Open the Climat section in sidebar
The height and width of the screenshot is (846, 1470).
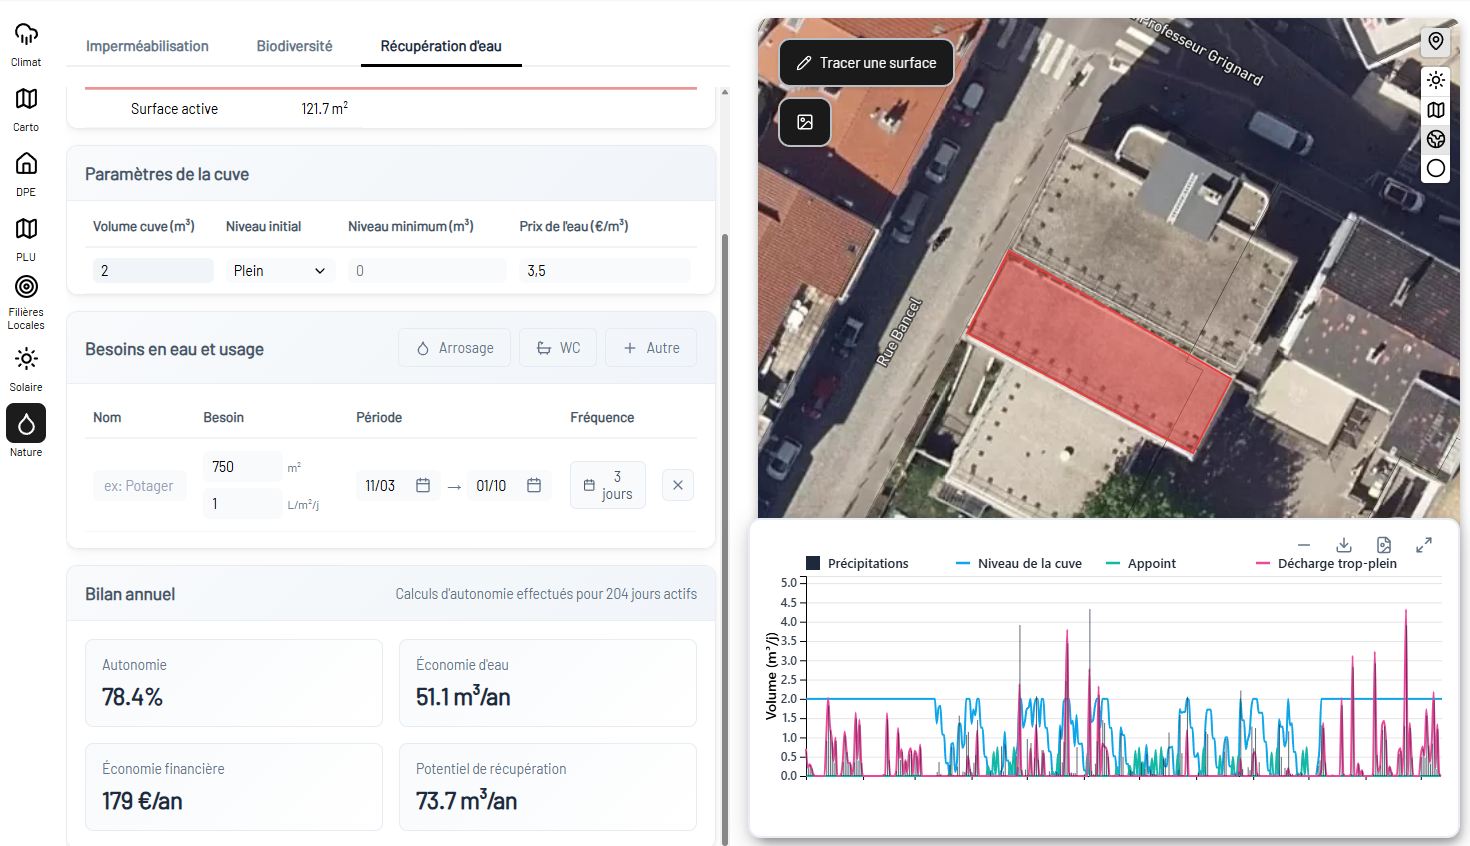pyautogui.click(x=26, y=45)
